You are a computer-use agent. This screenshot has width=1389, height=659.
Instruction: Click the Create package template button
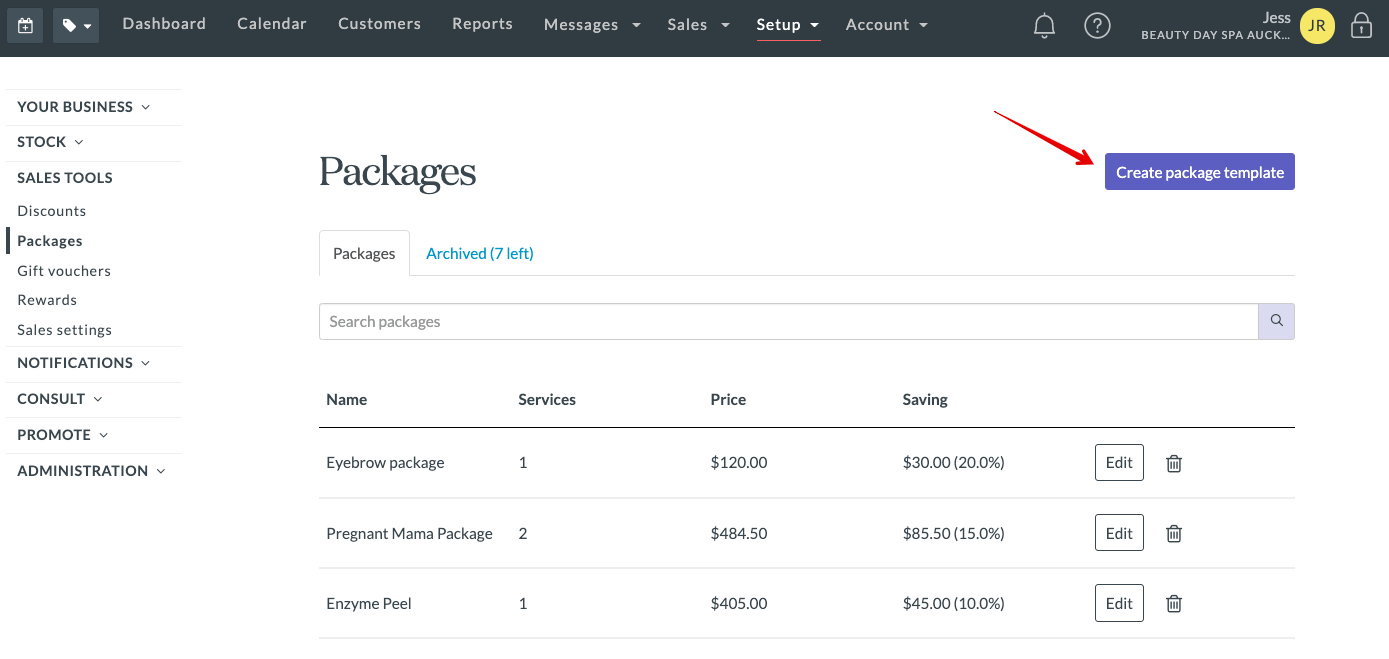point(1199,172)
